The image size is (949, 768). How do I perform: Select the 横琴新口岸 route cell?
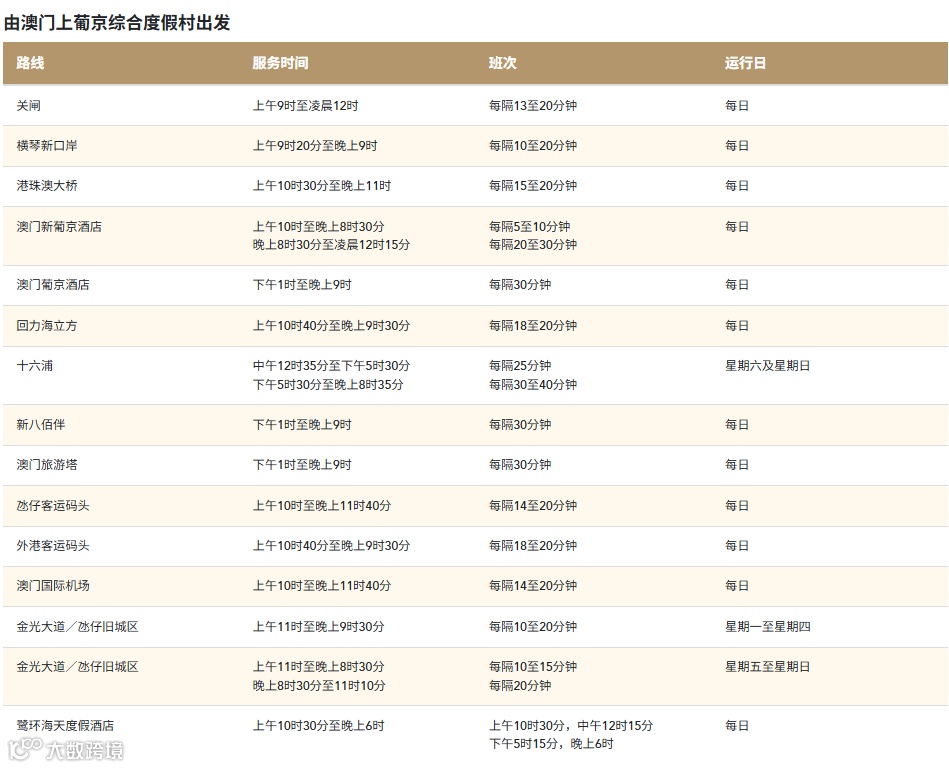click(x=47, y=146)
